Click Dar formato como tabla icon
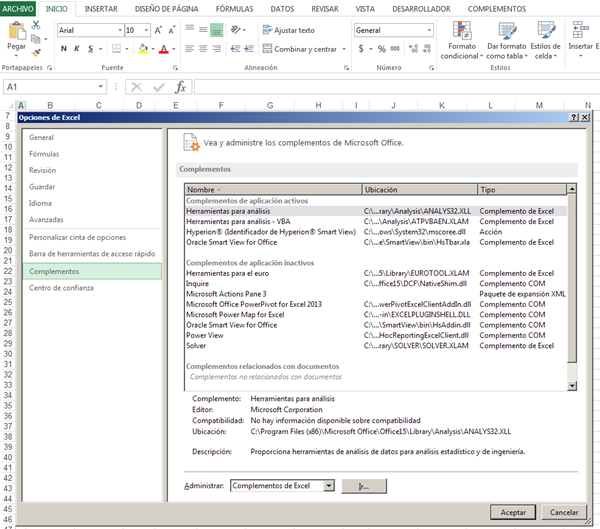 [x=506, y=31]
